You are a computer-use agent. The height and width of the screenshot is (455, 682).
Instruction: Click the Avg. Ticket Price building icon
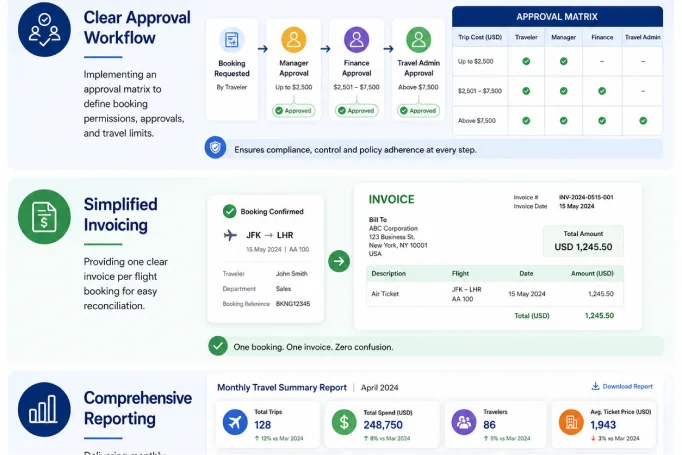click(571, 422)
